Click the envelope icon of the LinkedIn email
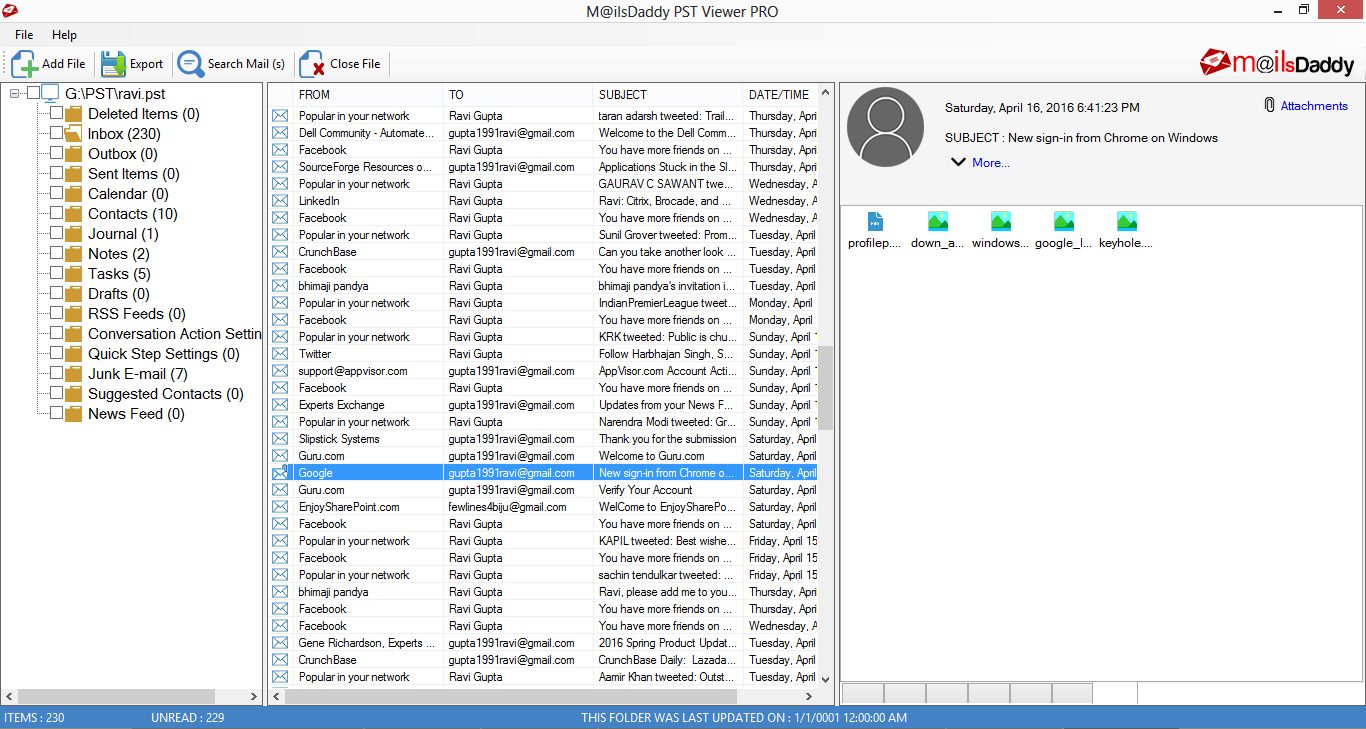Screen dimensions: 1366x729 (280, 201)
